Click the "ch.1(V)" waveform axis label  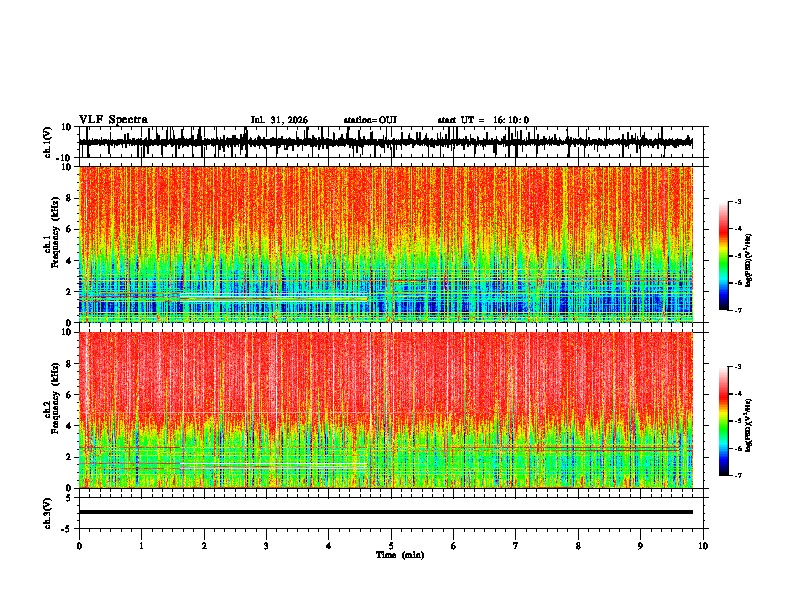click(x=48, y=142)
